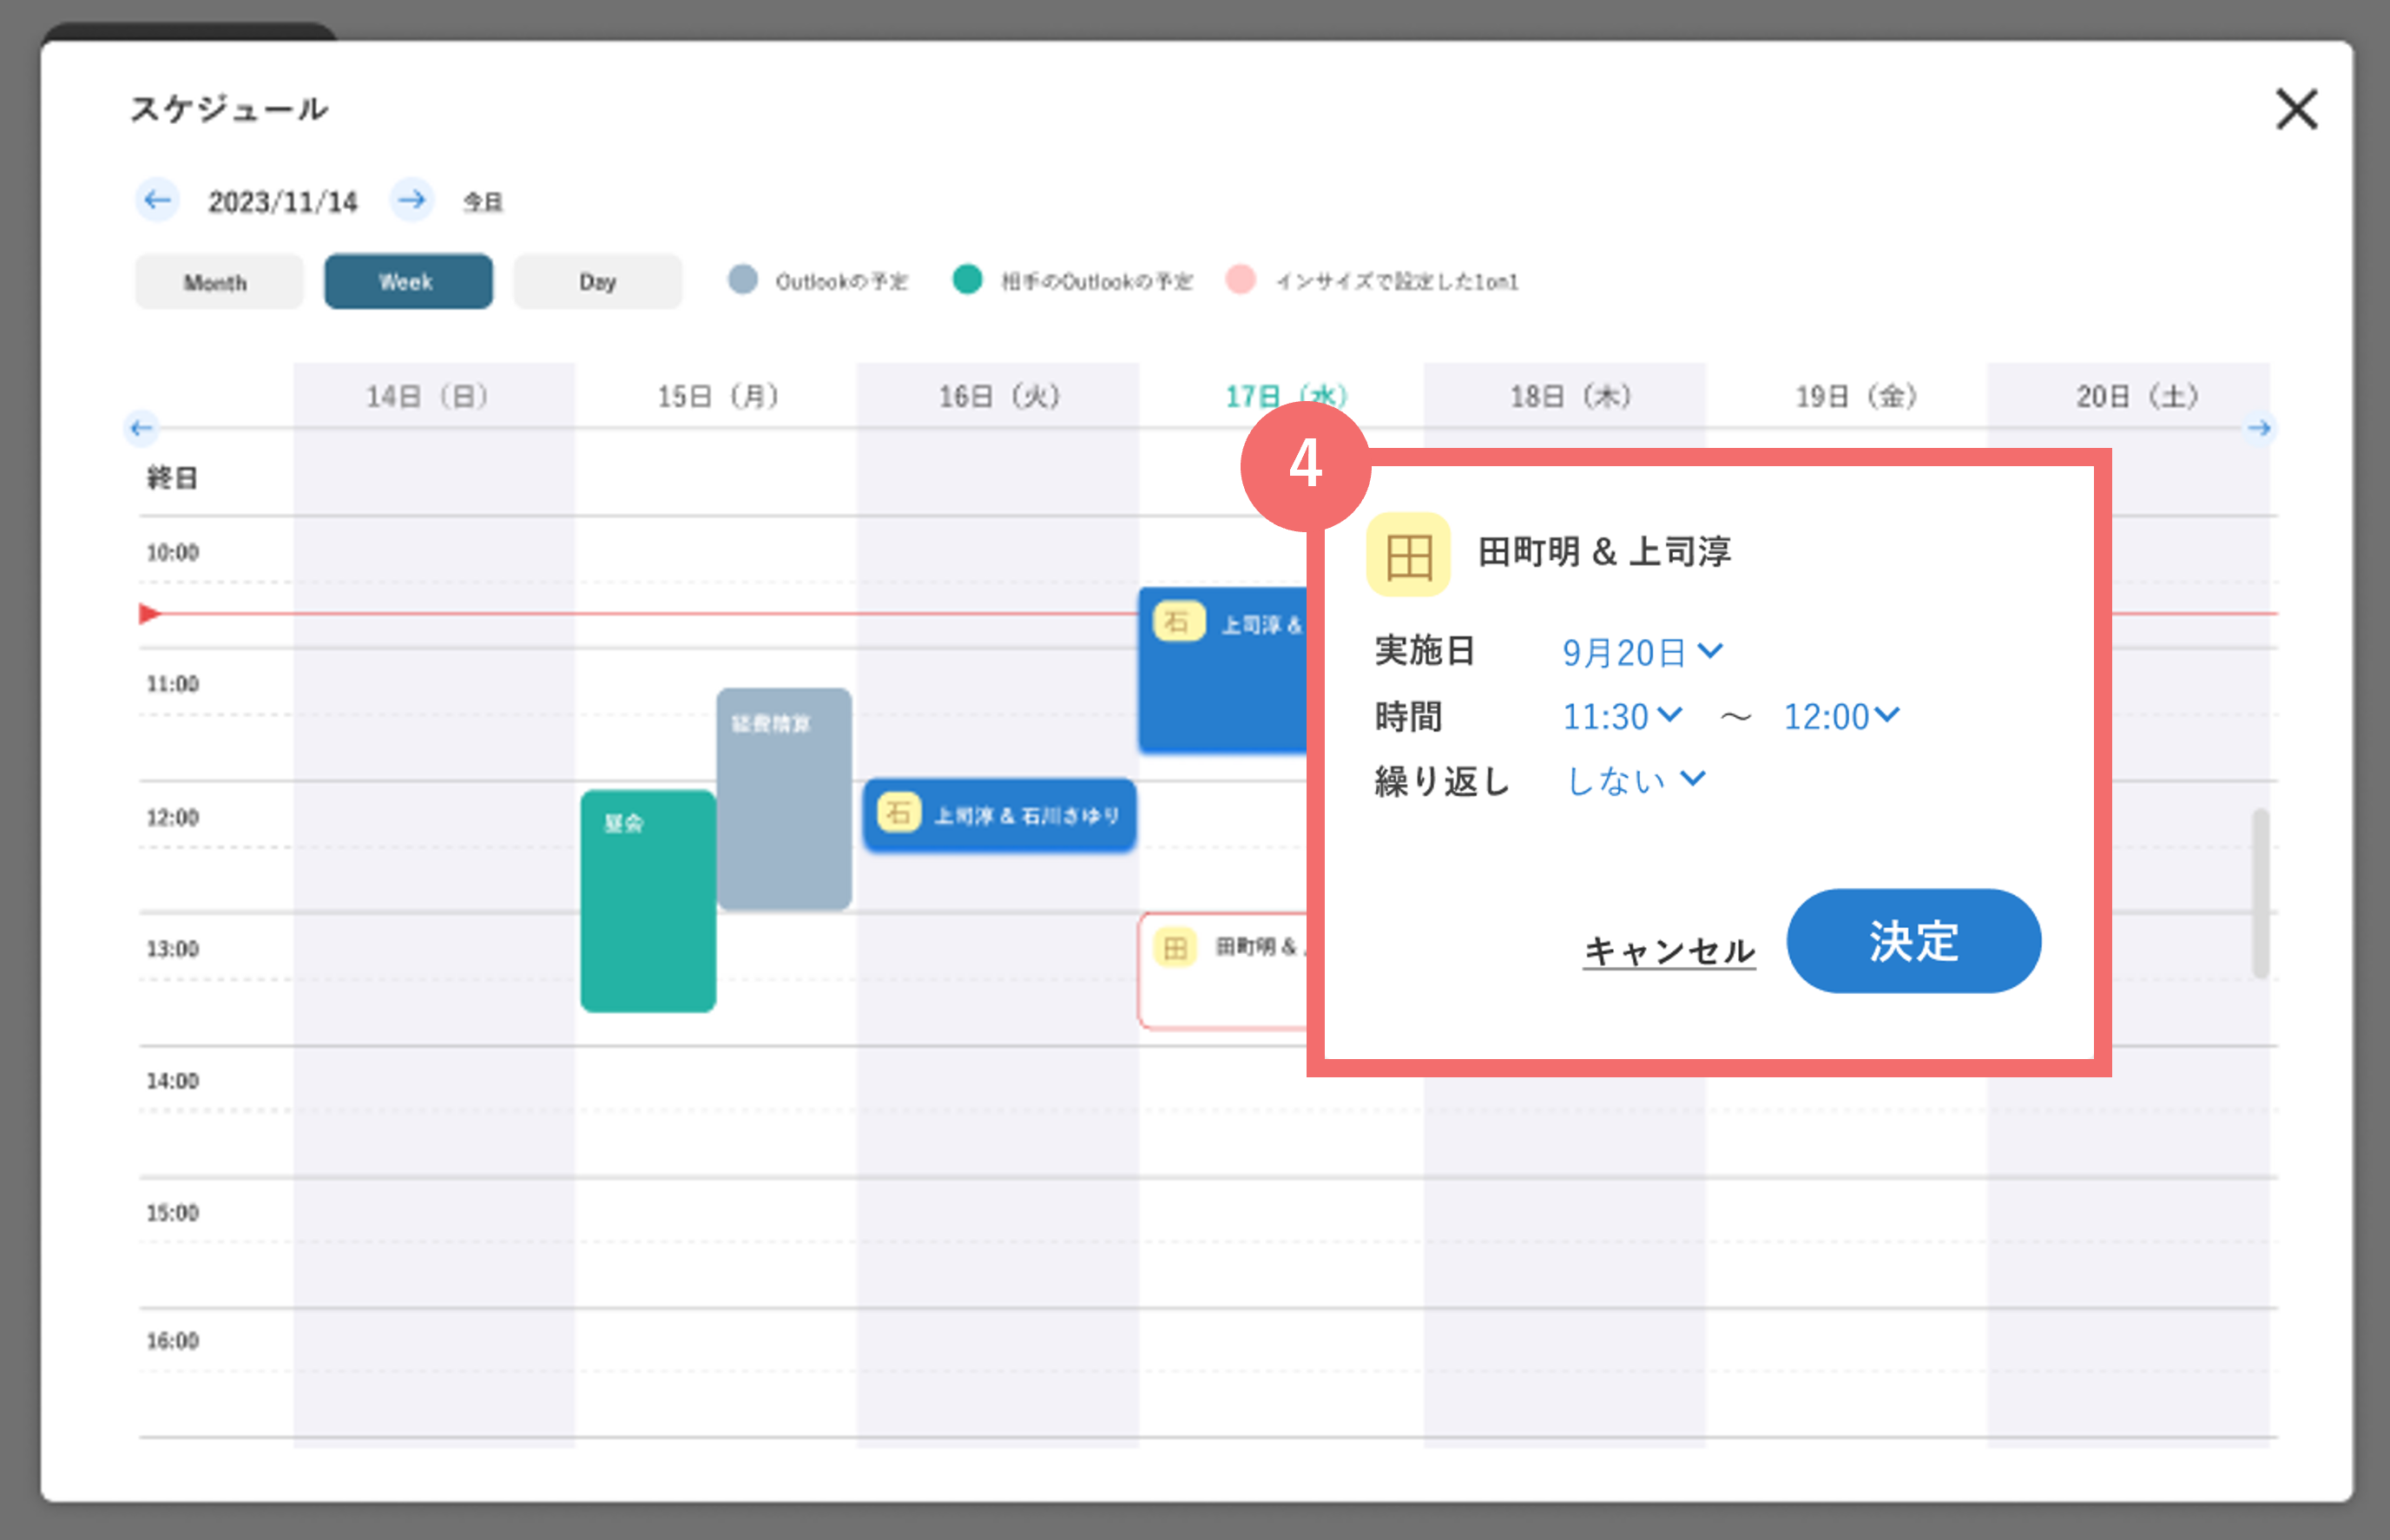Close the スケジュール dialog with the X
Viewport: 2390px width, 1540px height.
click(x=2296, y=109)
